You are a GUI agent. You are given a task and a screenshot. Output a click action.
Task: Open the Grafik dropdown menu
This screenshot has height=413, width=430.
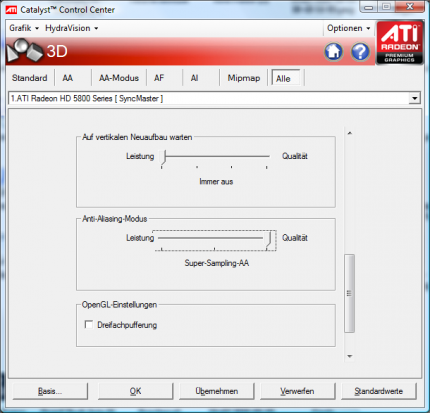24,28
